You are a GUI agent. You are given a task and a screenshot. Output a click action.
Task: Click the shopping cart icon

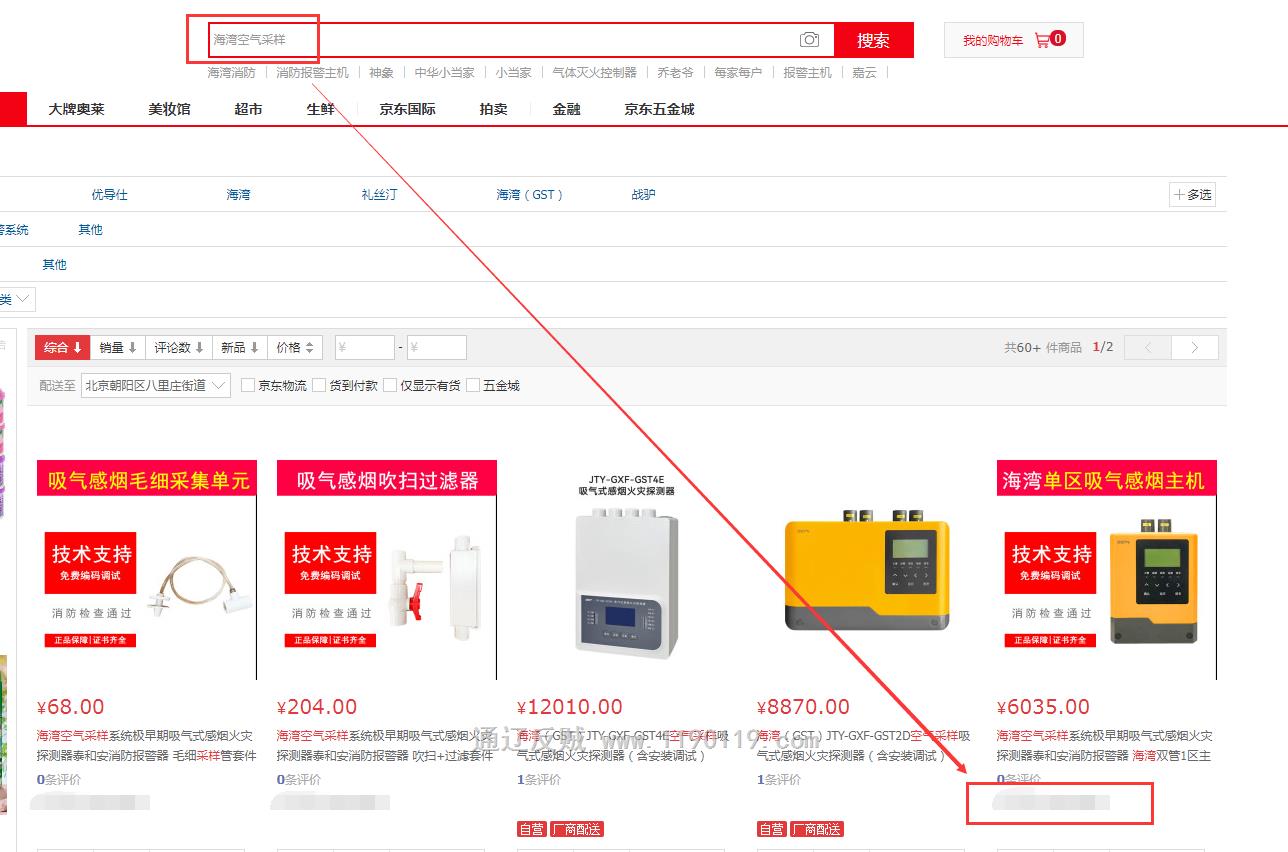click(x=1042, y=40)
